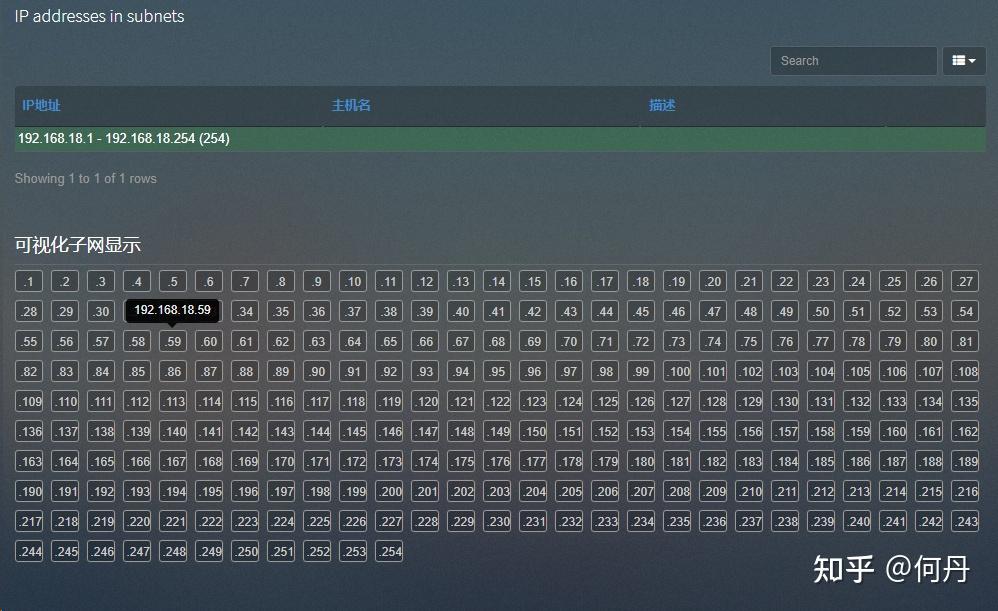Click the .136 address box

tap(29, 431)
